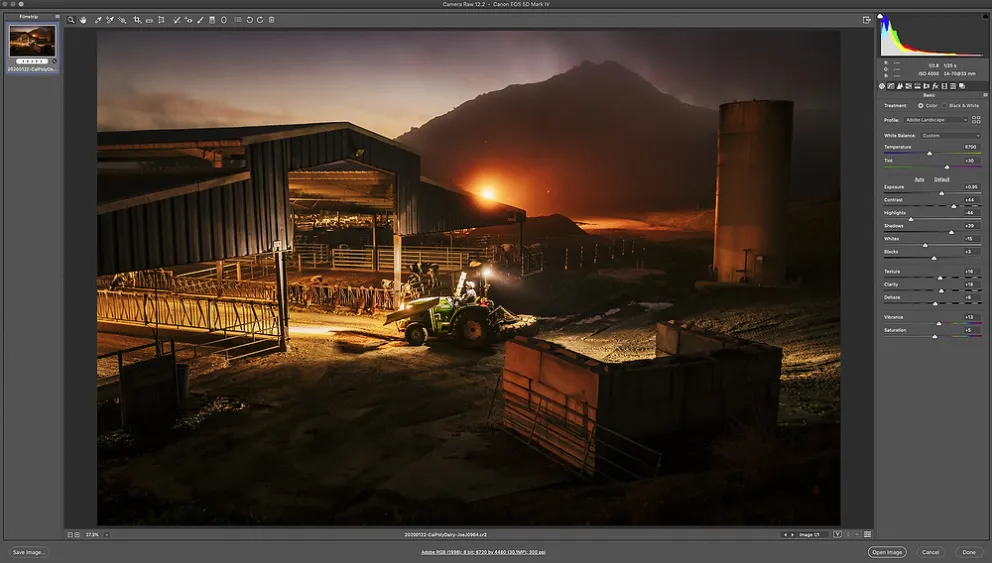Open the Presets panel tab
992x563 pixels.
pyautogui.click(x=953, y=86)
